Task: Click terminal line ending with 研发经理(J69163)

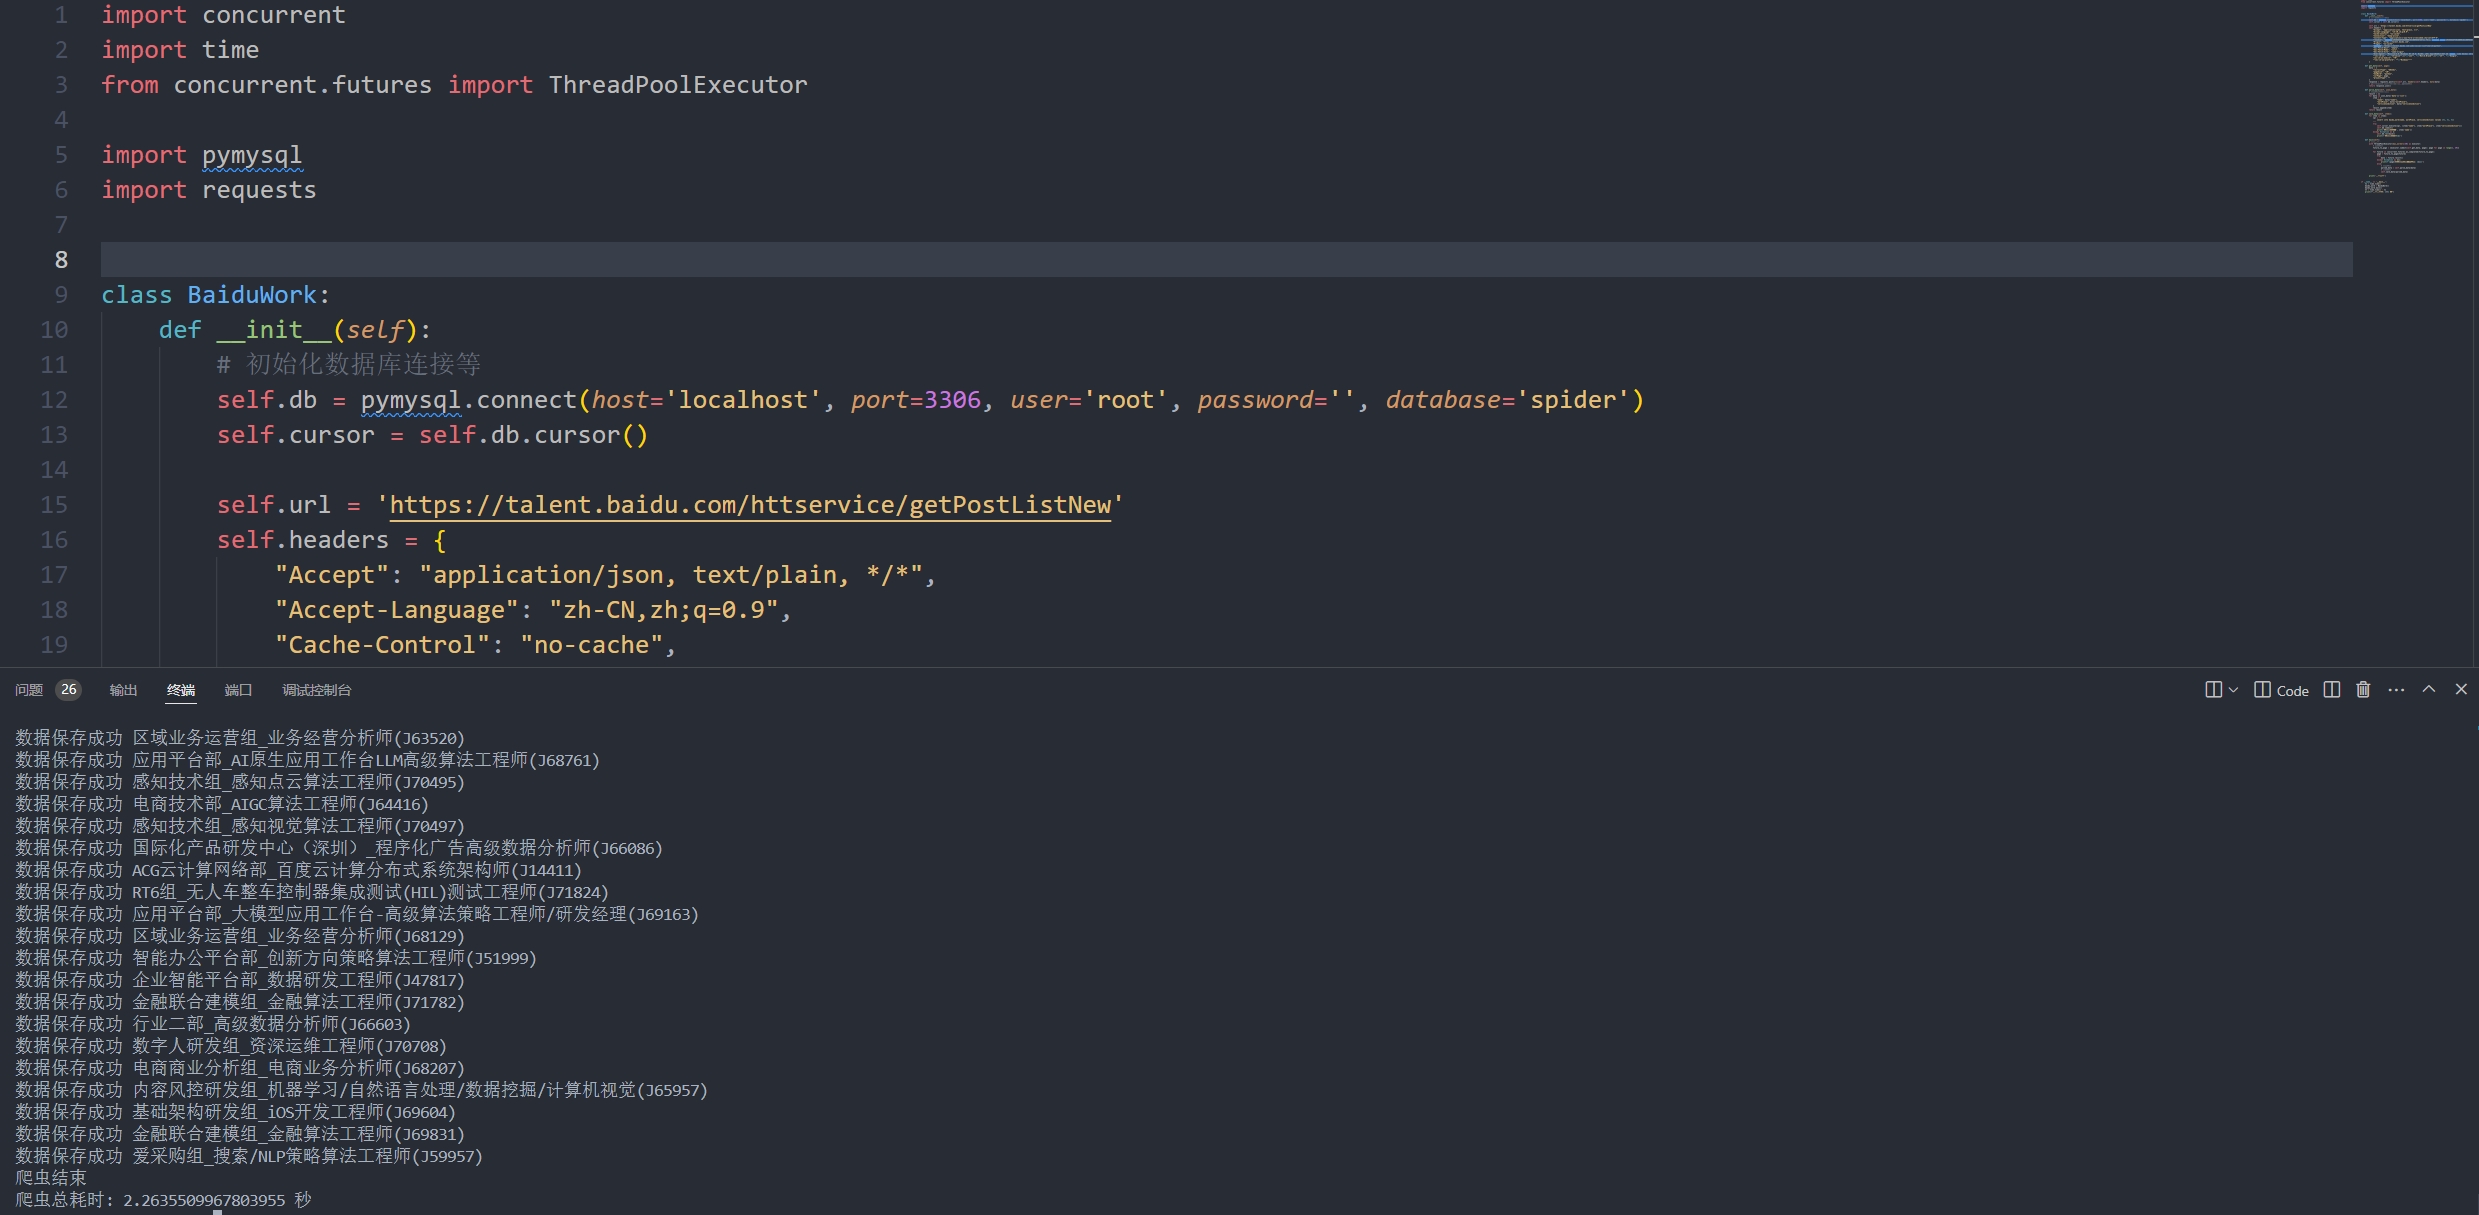Action: point(357,914)
